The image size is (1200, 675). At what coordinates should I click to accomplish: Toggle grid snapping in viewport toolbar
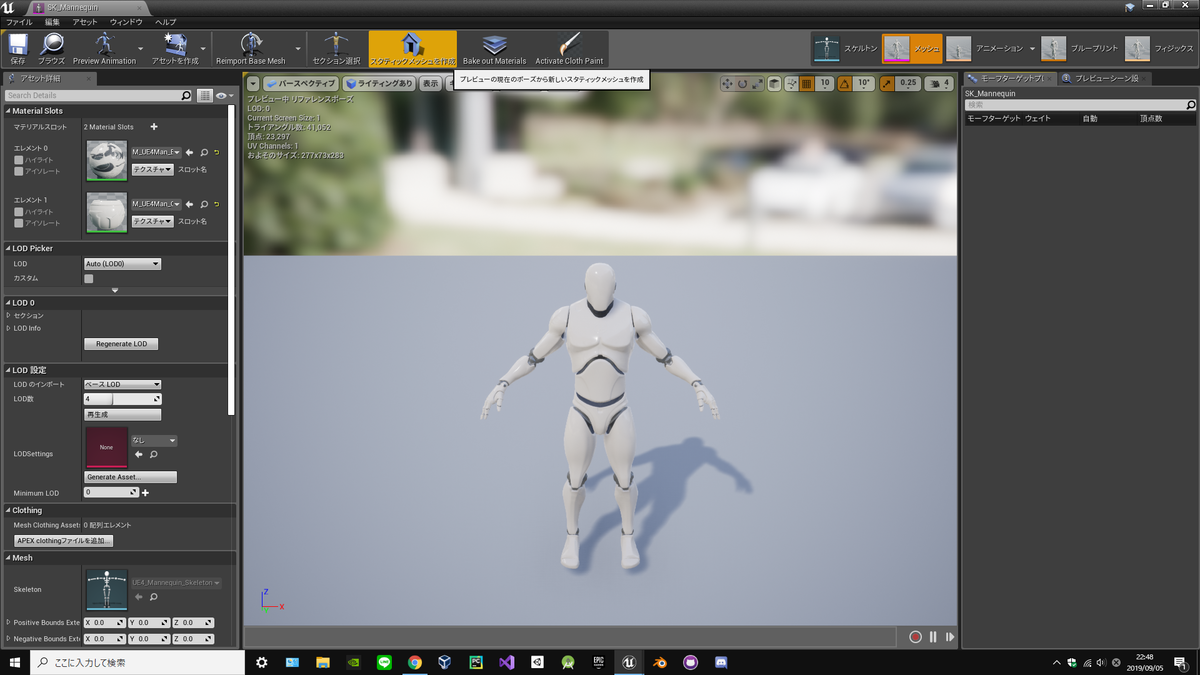(x=806, y=84)
